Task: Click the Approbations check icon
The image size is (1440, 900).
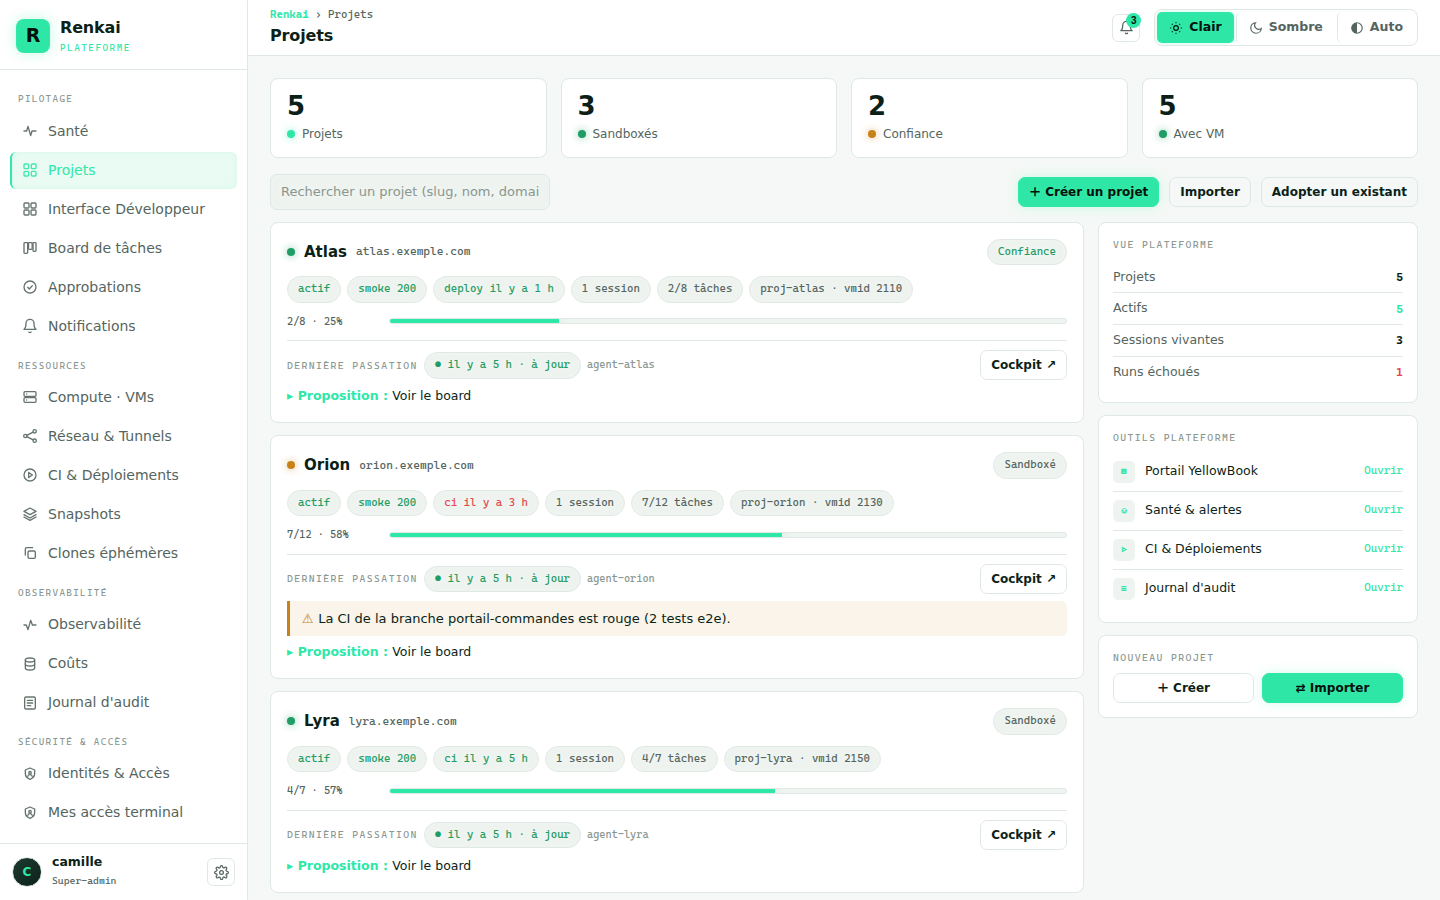Action: 30,287
